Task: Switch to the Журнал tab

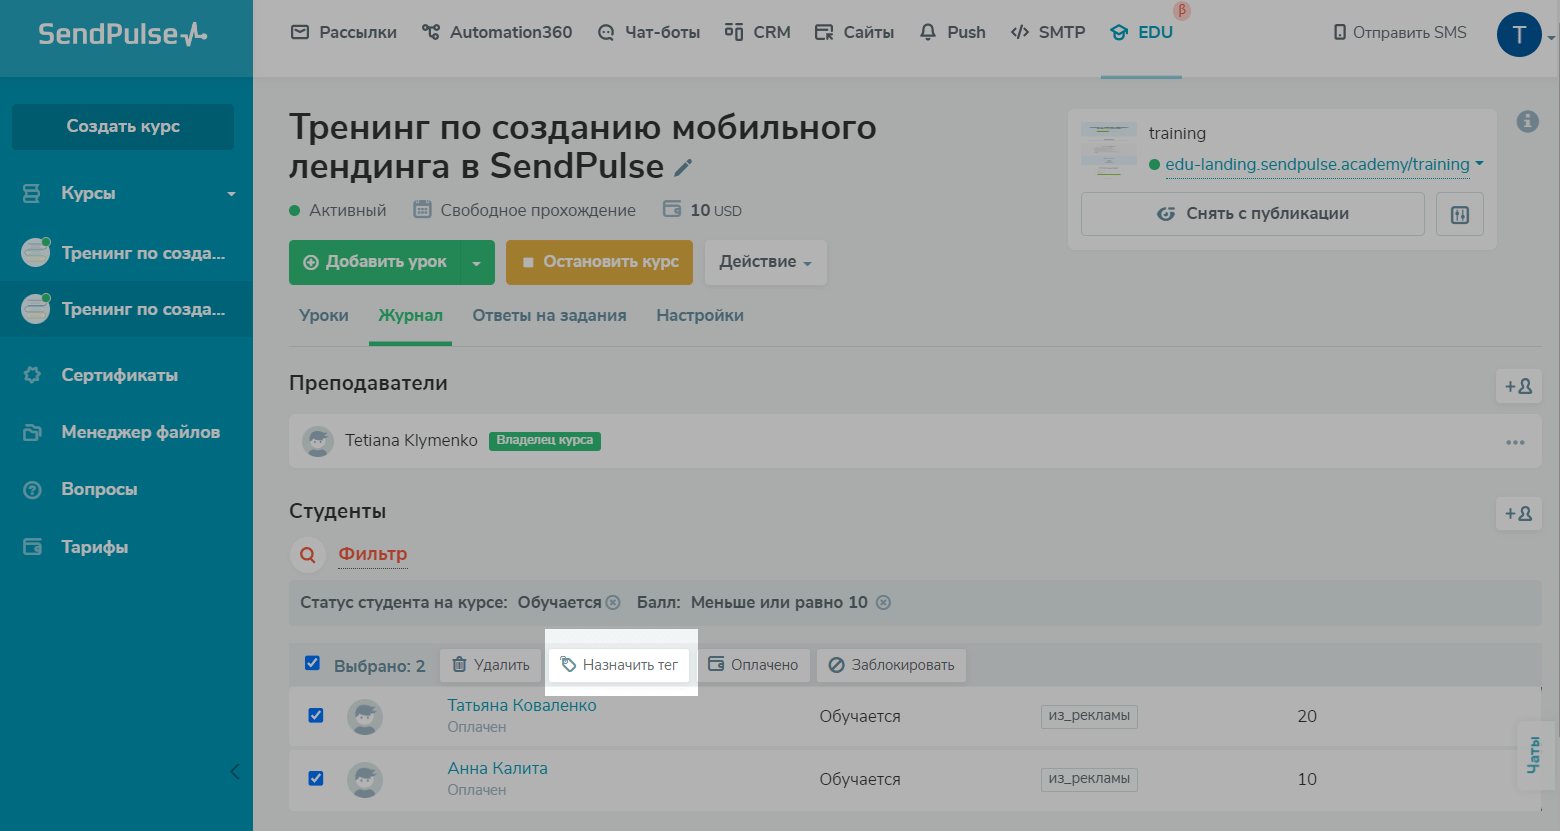Action: 410,316
